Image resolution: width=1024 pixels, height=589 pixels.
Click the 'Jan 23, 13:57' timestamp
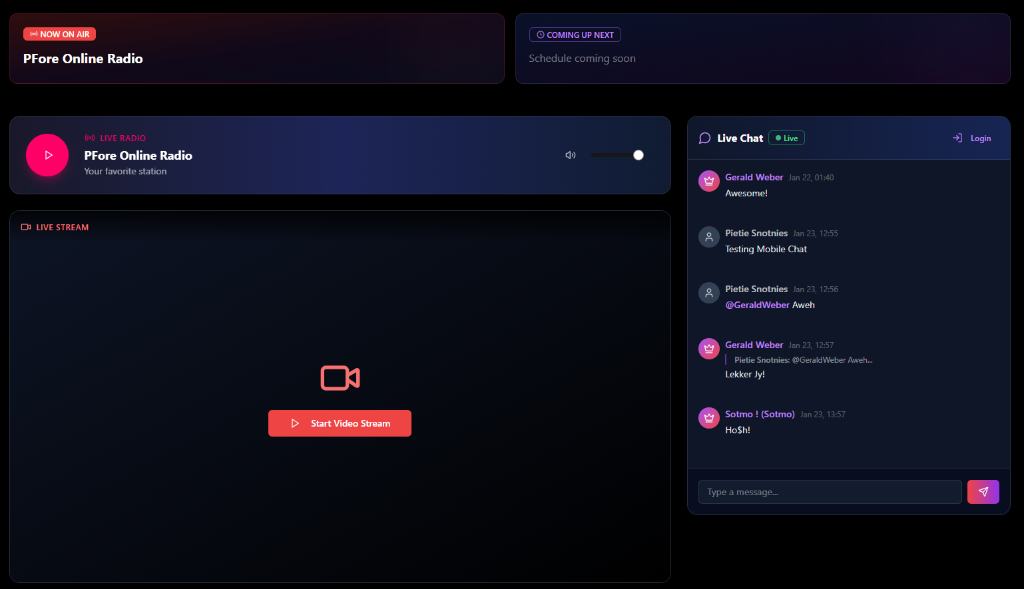pos(823,415)
